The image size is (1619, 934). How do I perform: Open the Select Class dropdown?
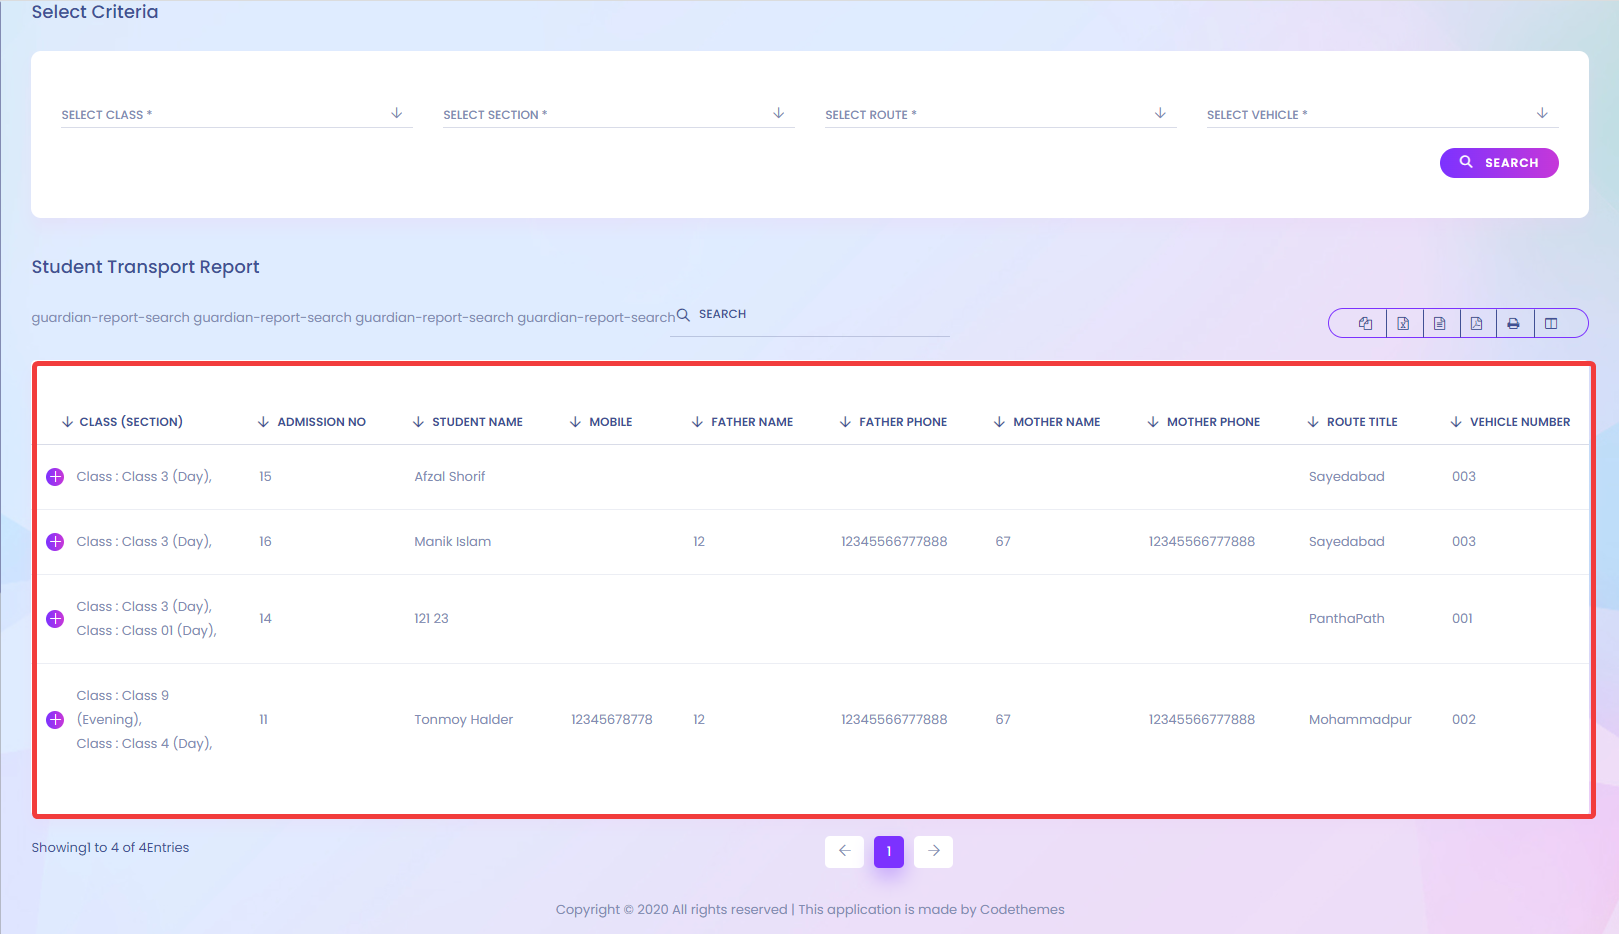click(237, 114)
